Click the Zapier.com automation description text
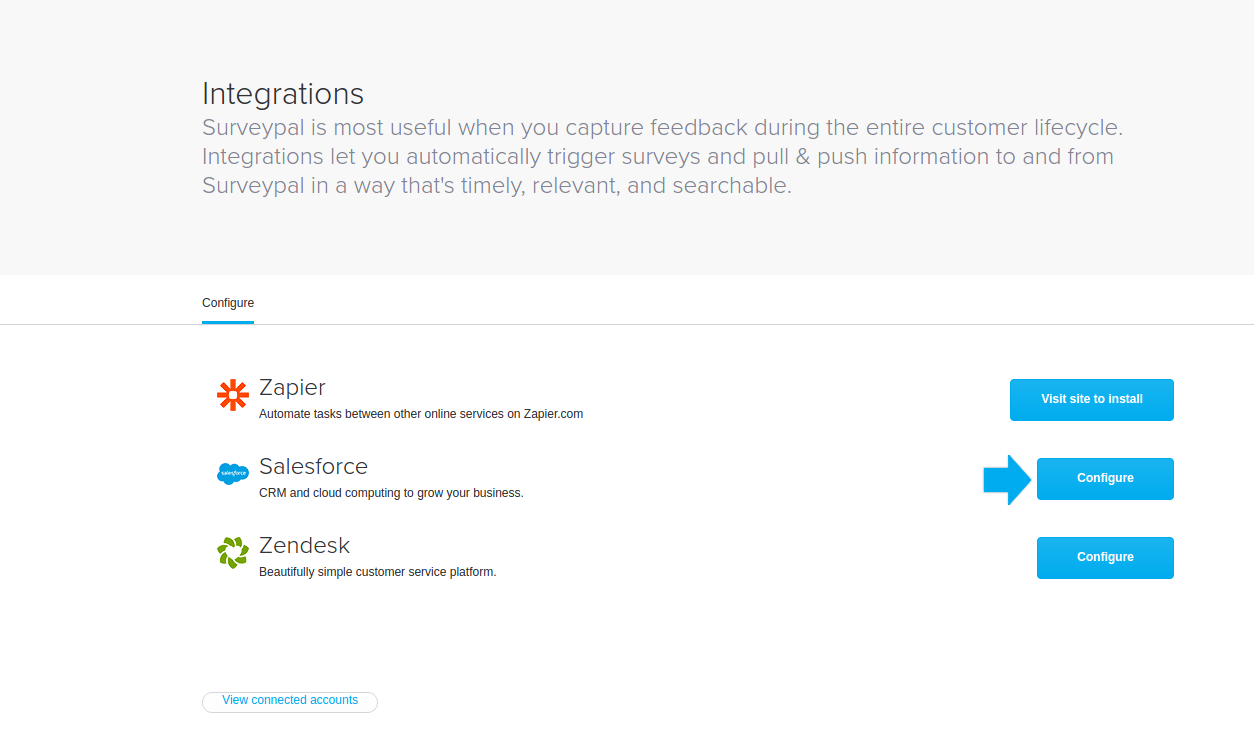The image size is (1254, 741). pos(421,414)
